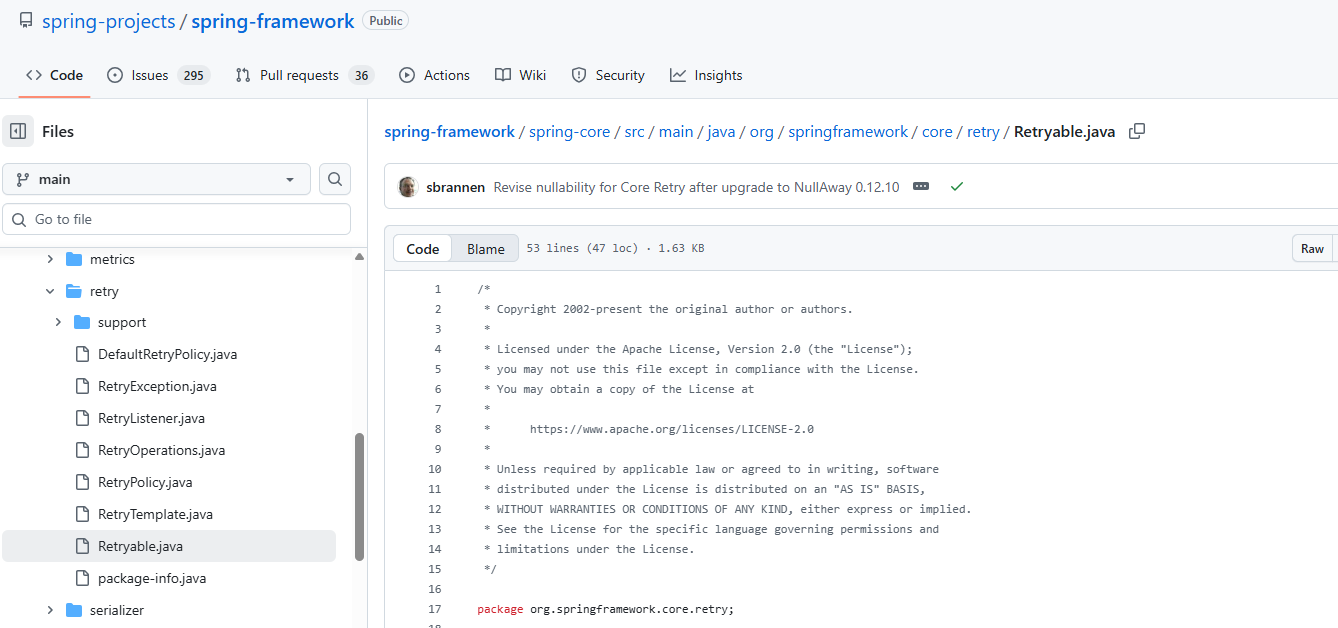Image resolution: width=1338 pixels, height=628 pixels.
Task: Collapse the retry folder chevron
Action: pos(50,291)
